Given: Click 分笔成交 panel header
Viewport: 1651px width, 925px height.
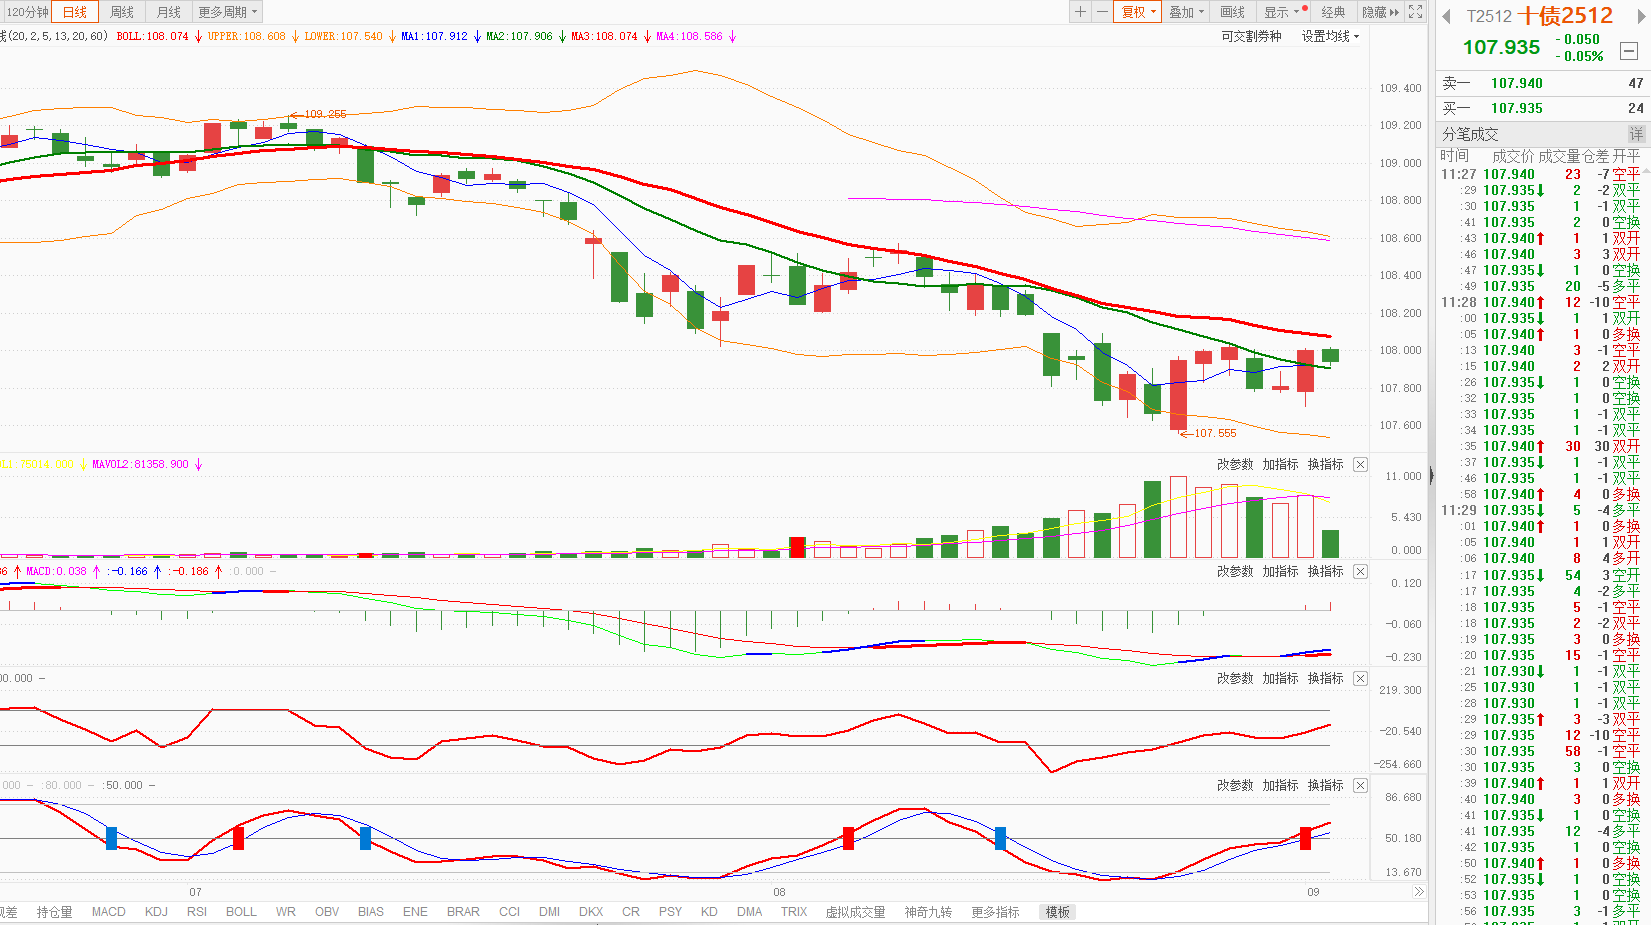Looking at the screenshot, I should [x=1470, y=134].
